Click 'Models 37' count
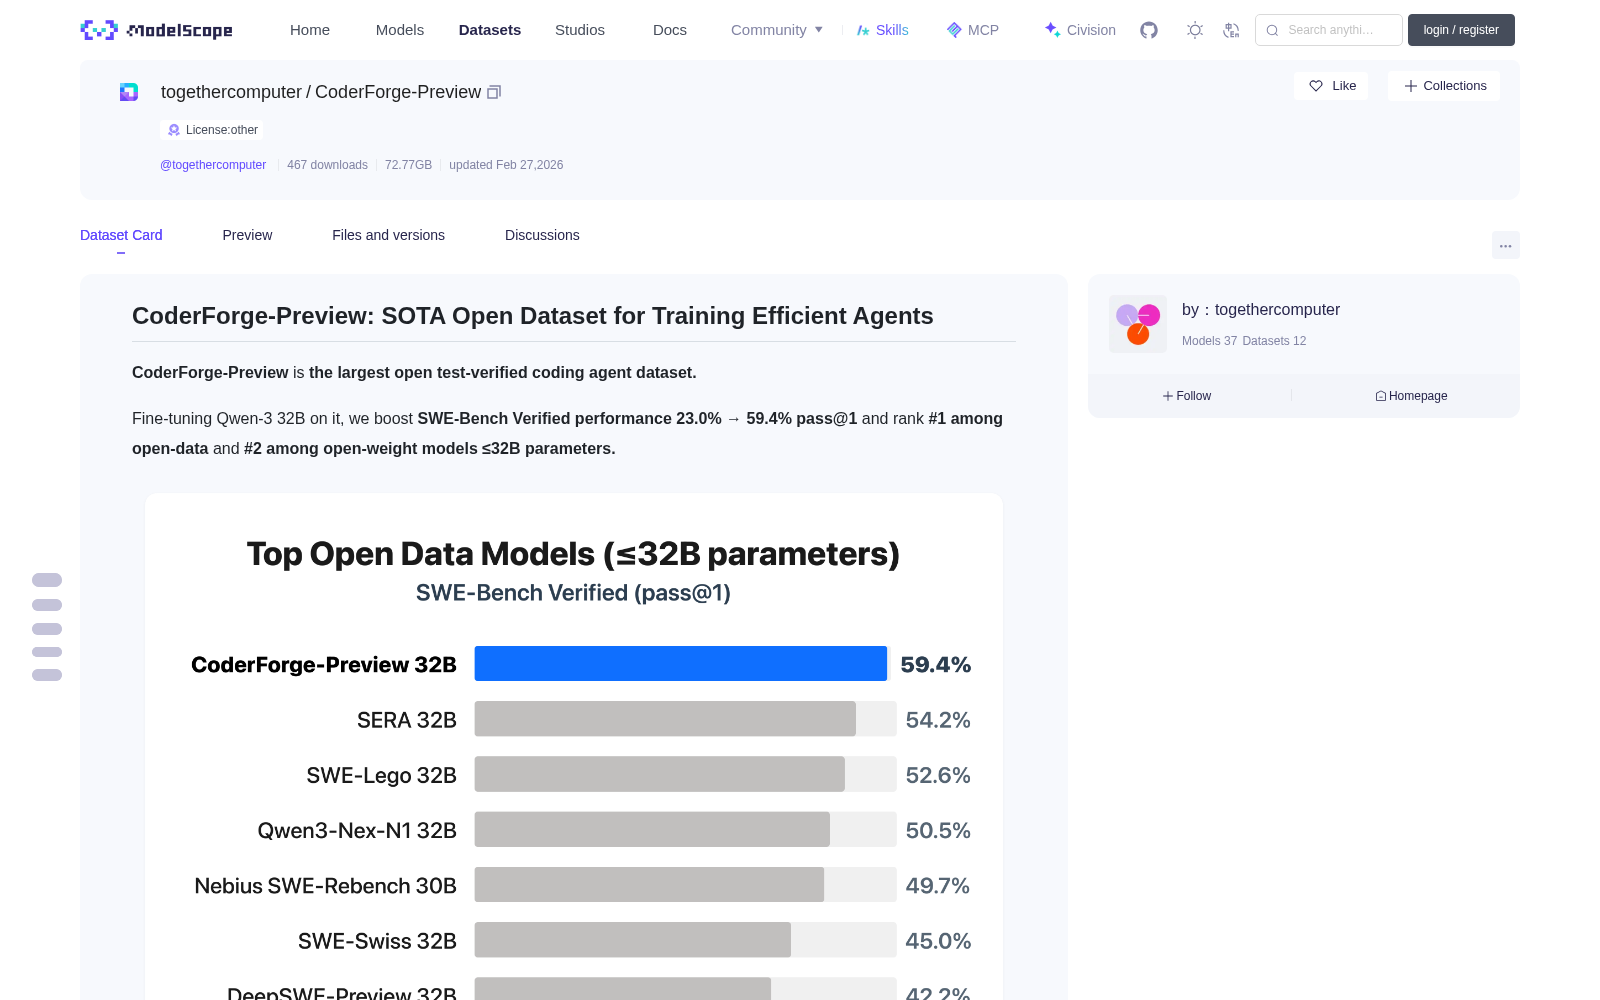This screenshot has width=1600, height=1000. tap(1209, 341)
